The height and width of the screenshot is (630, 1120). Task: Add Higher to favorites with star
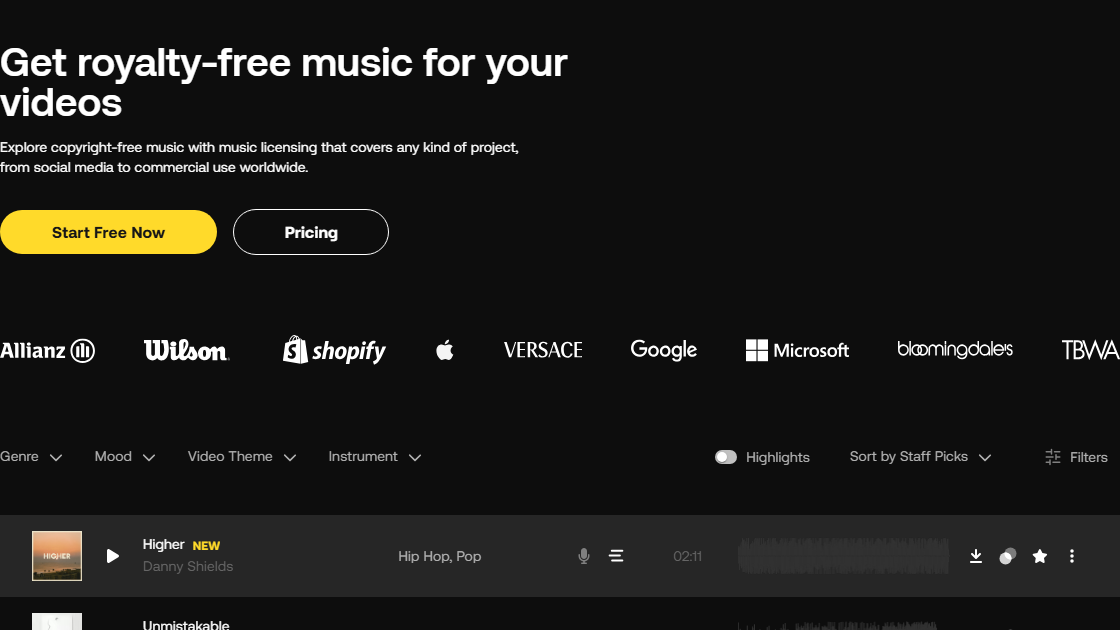click(x=1040, y=556)
